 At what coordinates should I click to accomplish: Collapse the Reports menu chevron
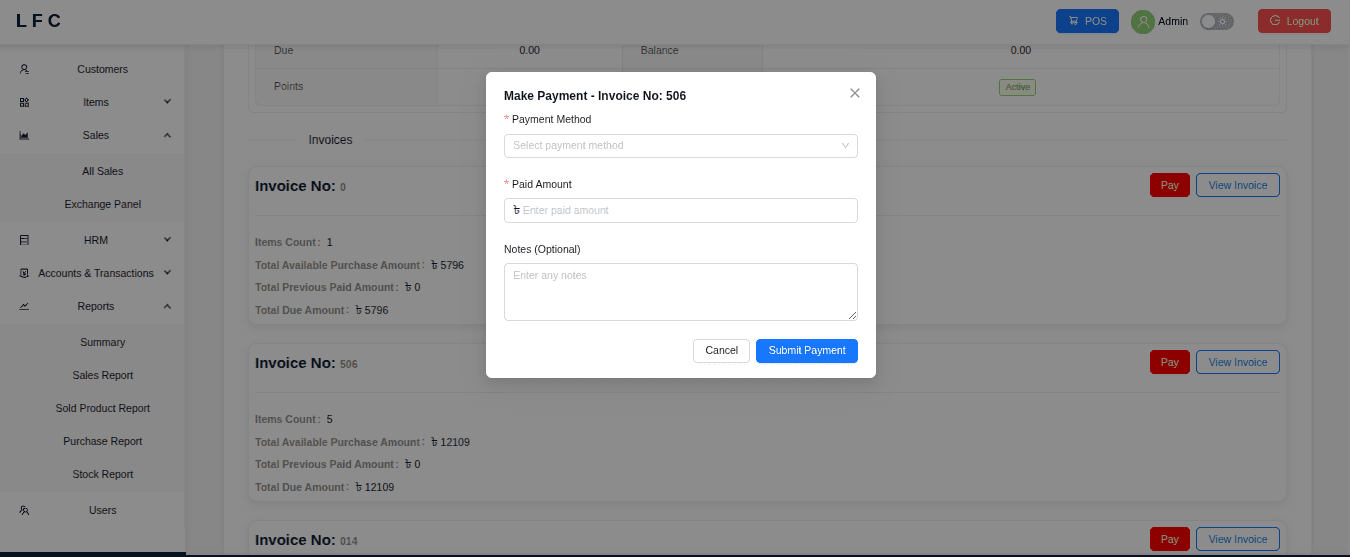point(167,306)
